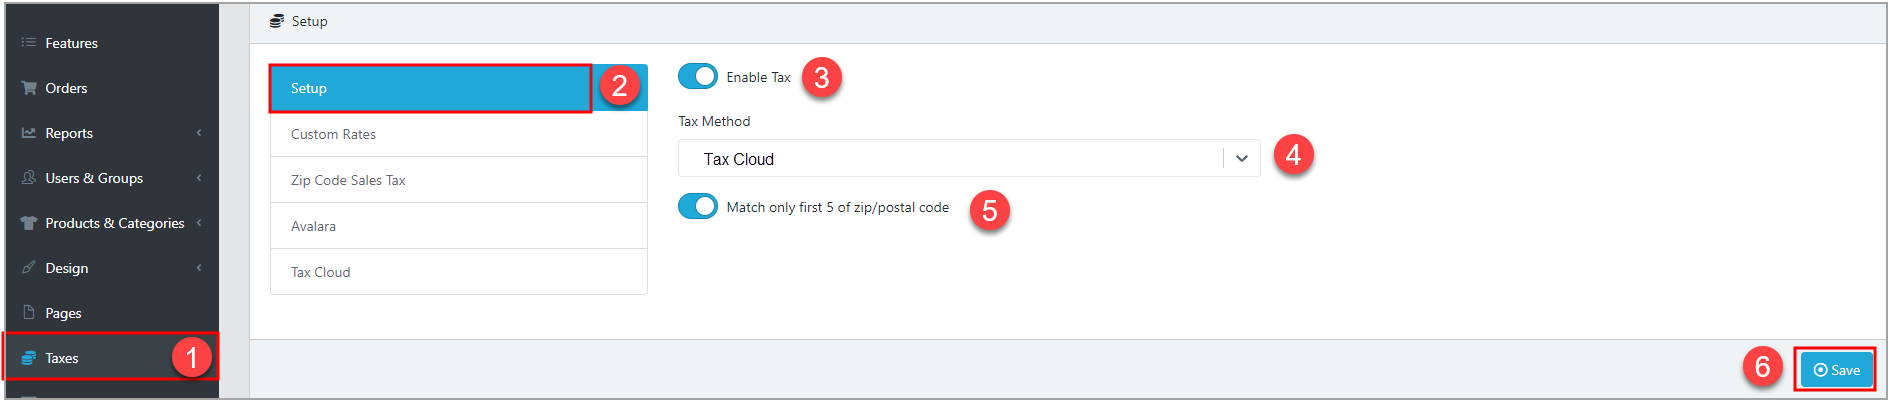Select the Avalara tab
The width and height of the screenshot is (1890, 402).
click(x=459, y=226)
